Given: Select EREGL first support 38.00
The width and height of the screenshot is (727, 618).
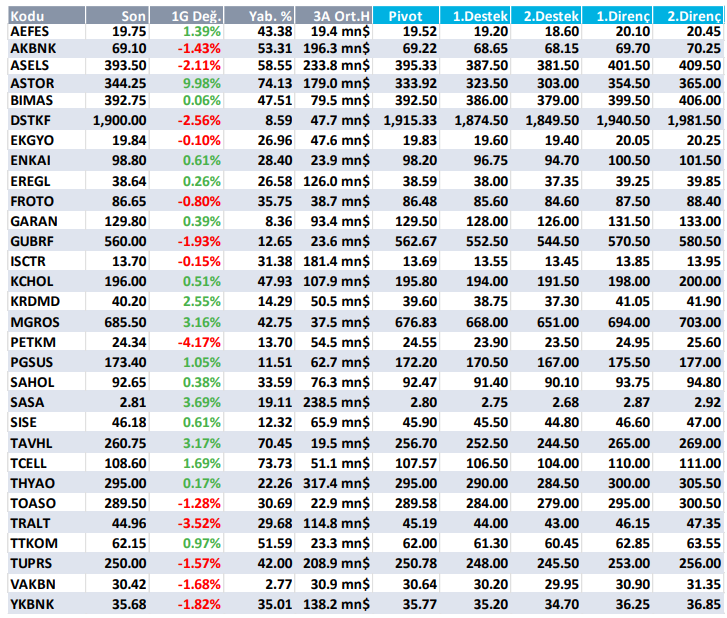Looking at the screenshot, I should [x=491, y=181].
